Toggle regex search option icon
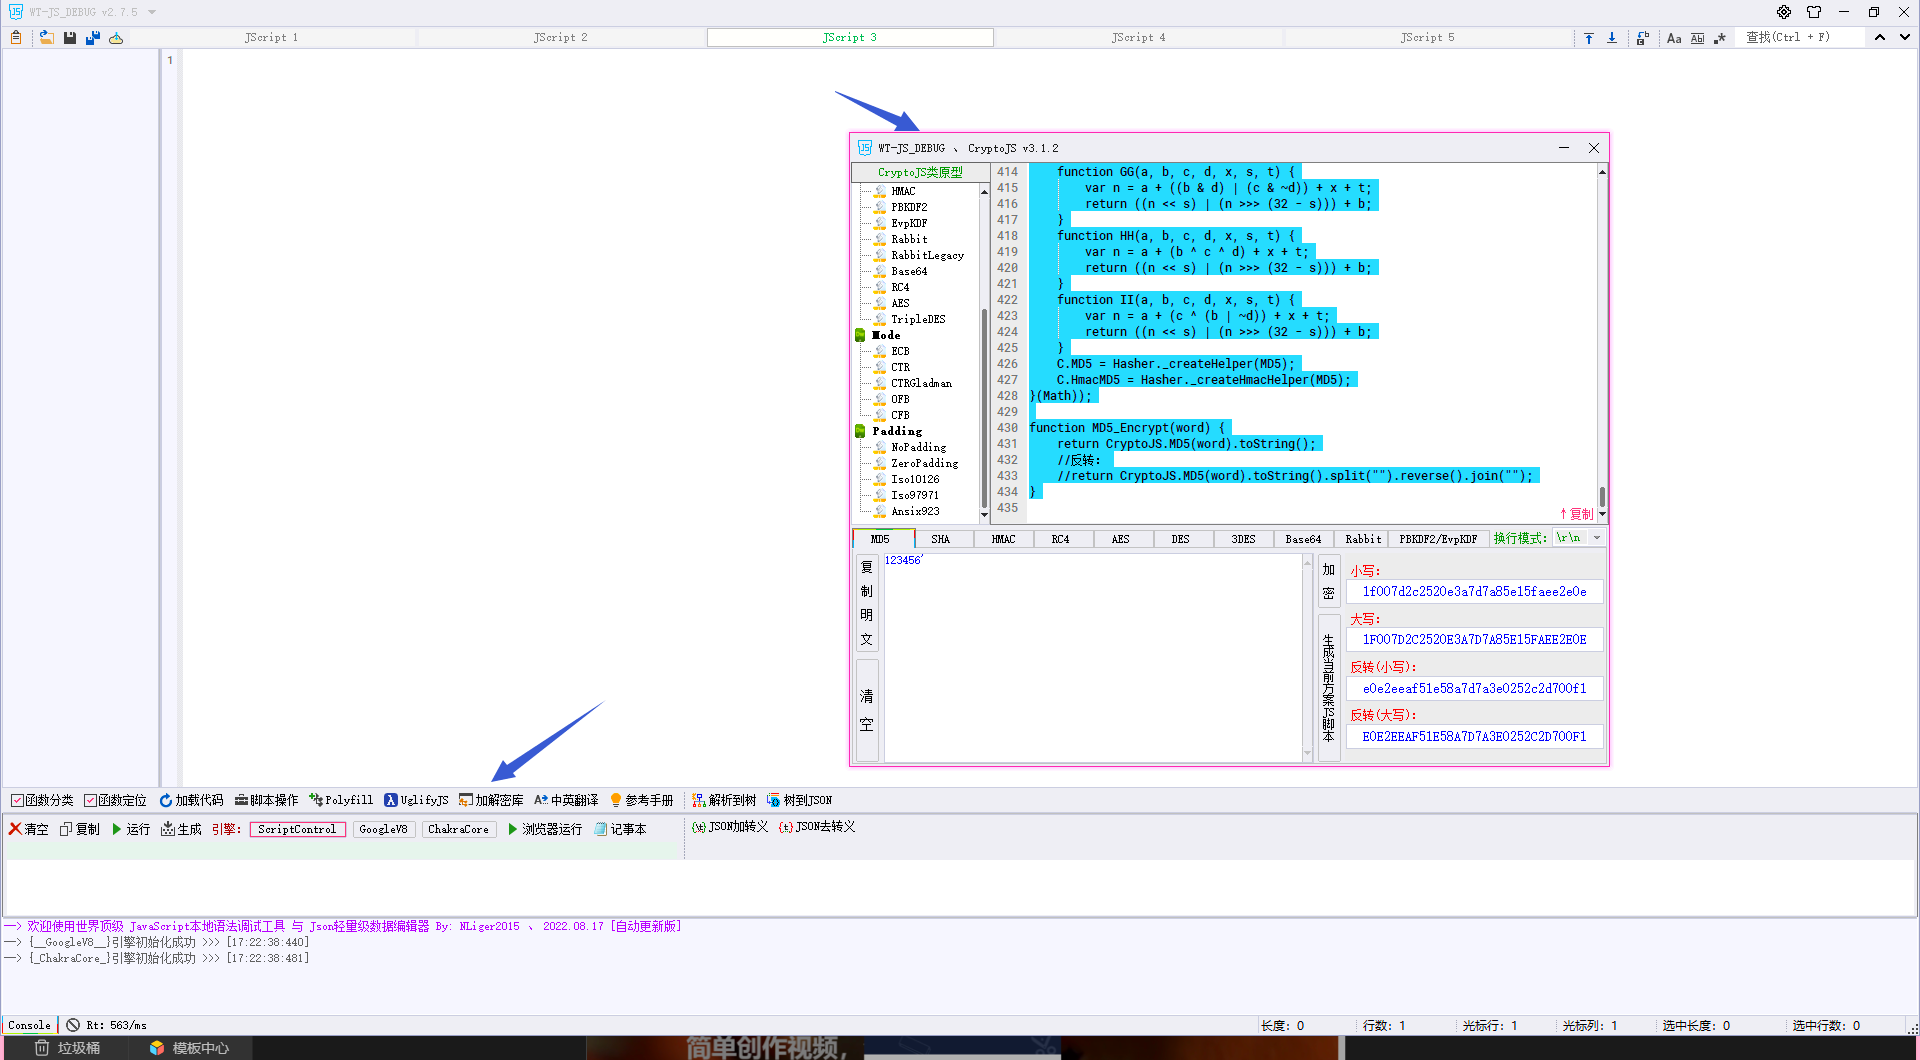1920x1060 pixels. [x=1720, y=38]
